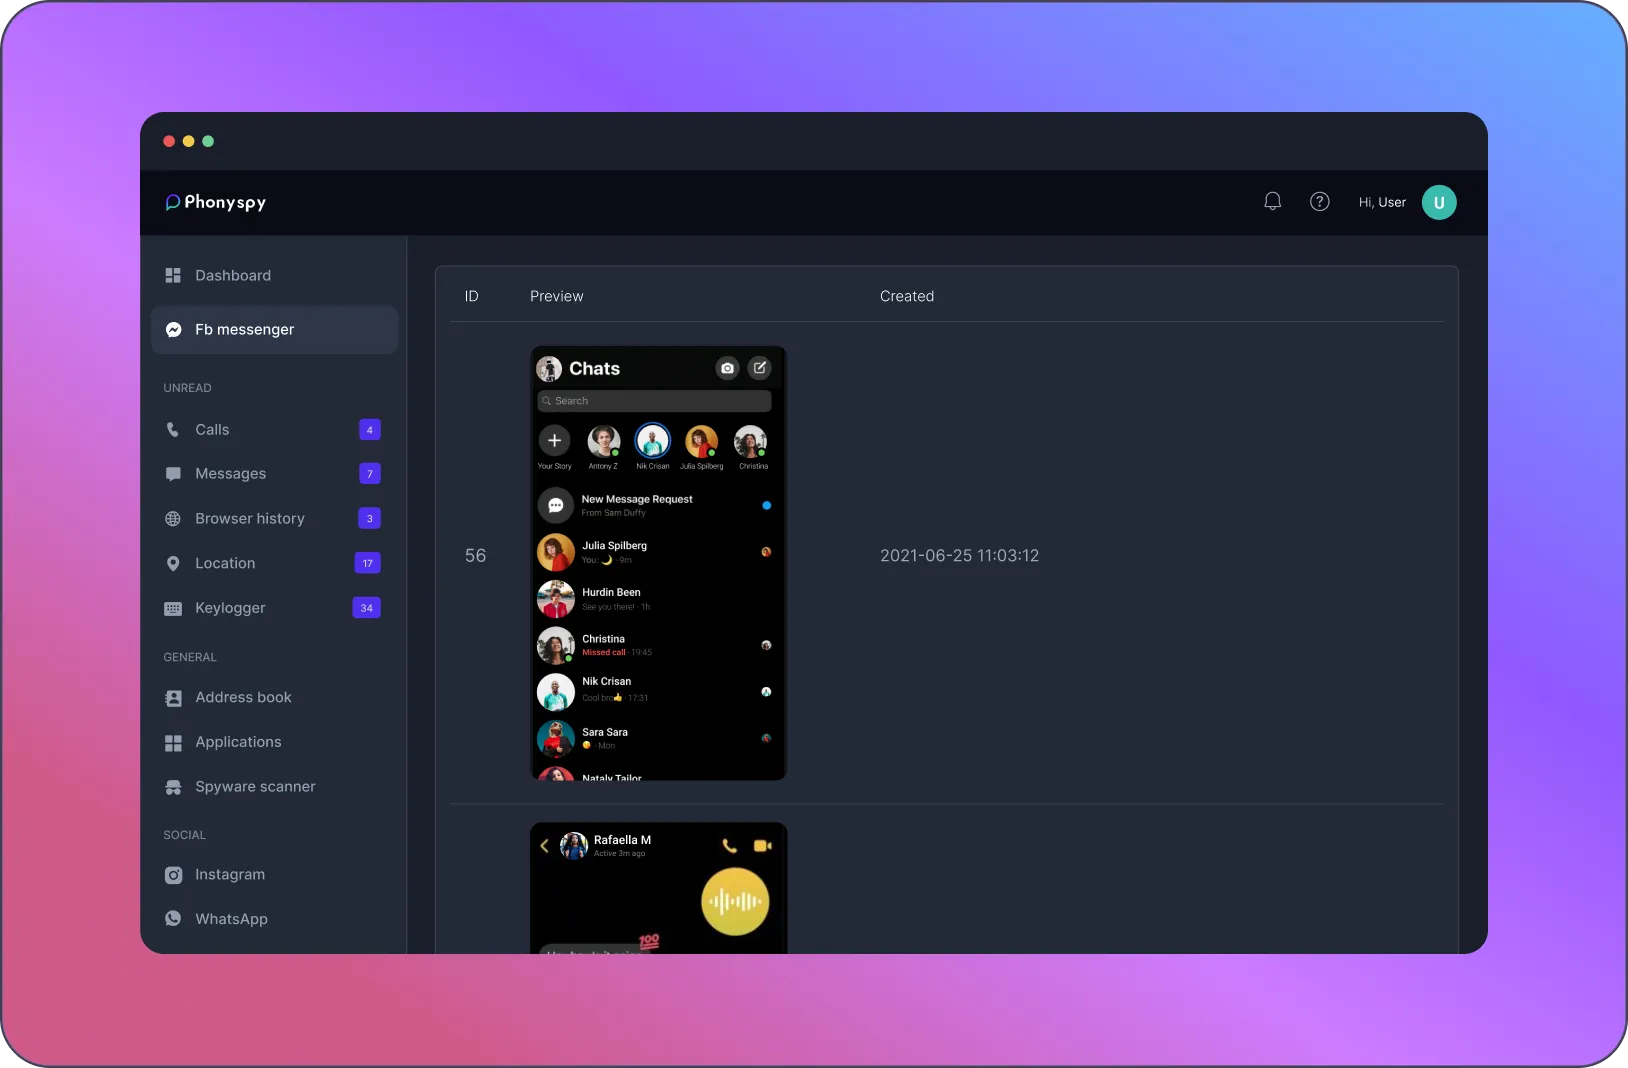The width and height of the screenshot is (1628, 1068).
Task: Select the WhatsApp icon
Action: [173, 919]
